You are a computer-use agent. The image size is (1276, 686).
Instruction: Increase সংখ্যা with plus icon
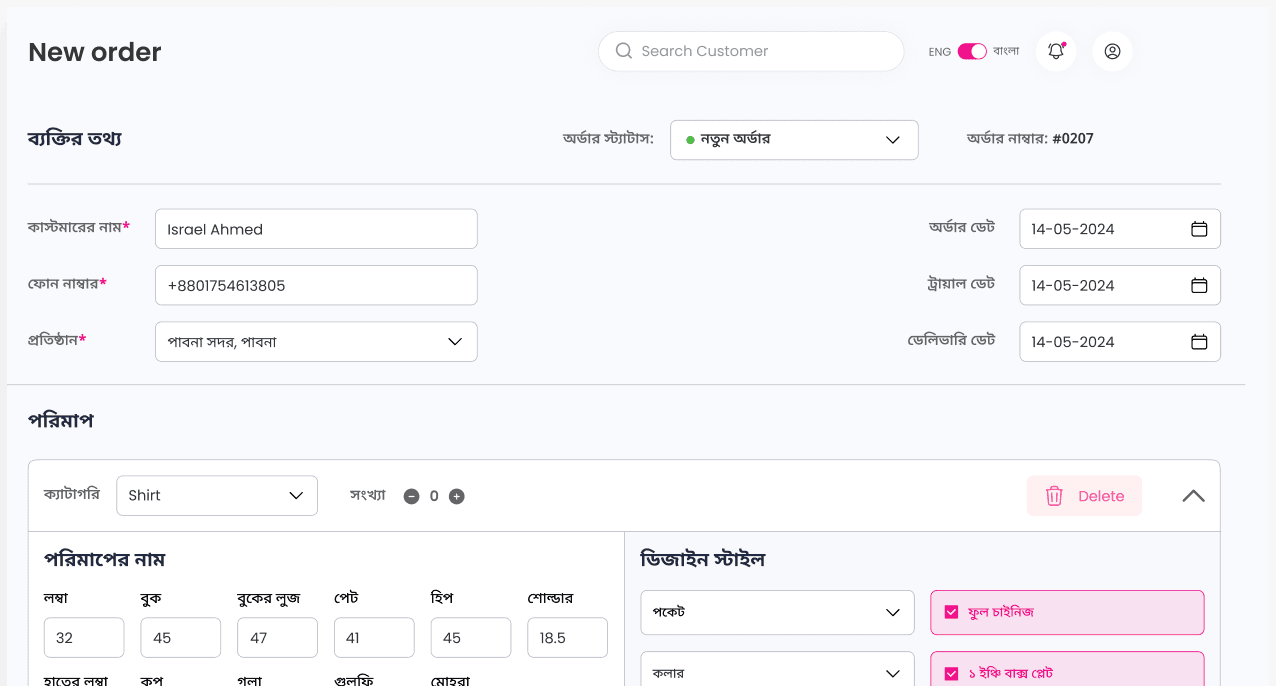457,496
